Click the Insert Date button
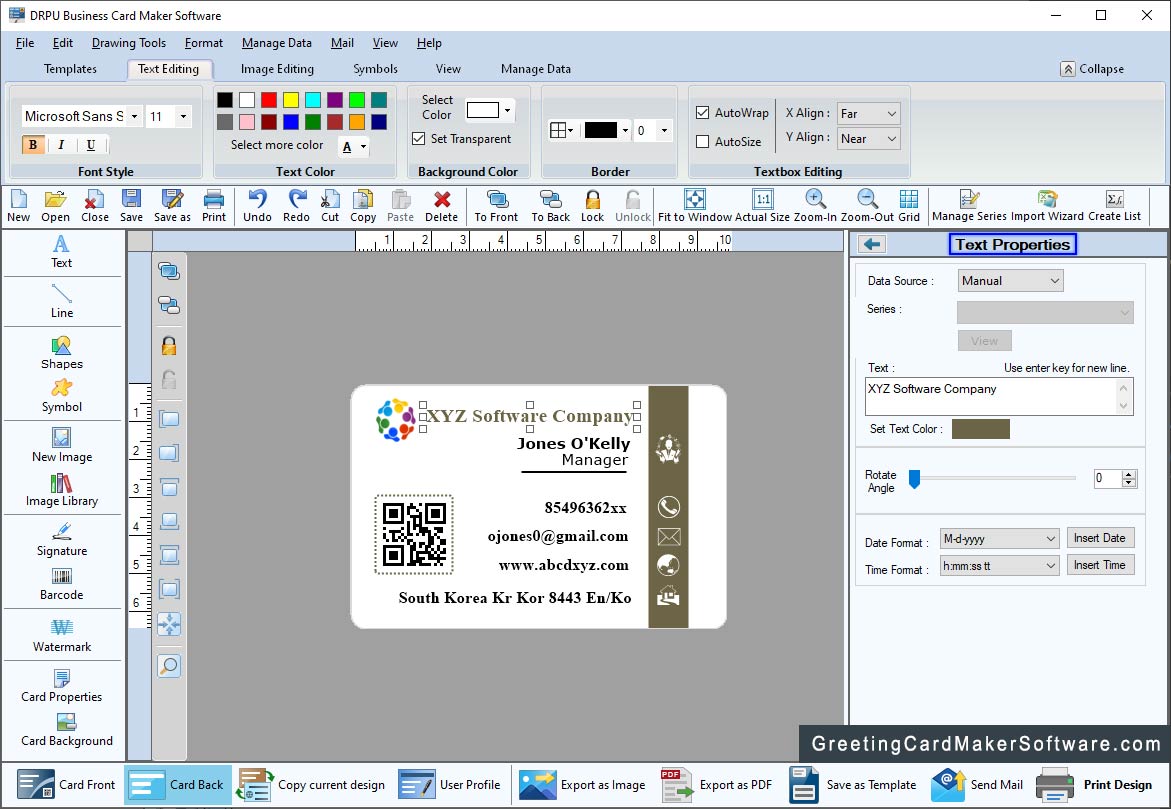 (1099, 538)
